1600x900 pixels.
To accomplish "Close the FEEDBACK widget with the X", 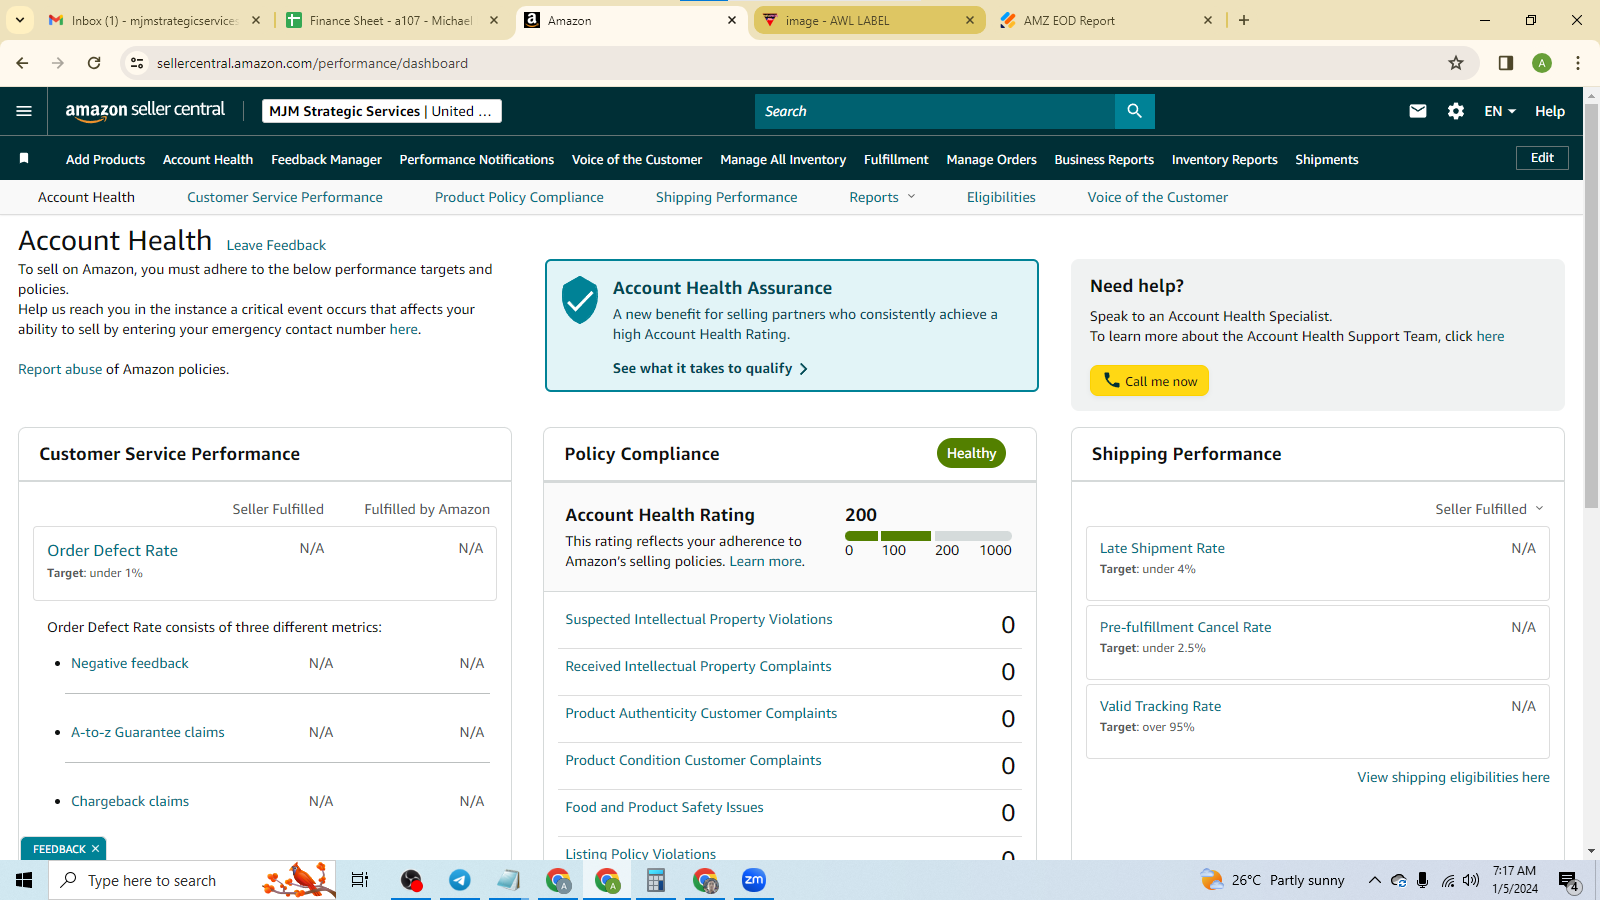I will [95, 849].
